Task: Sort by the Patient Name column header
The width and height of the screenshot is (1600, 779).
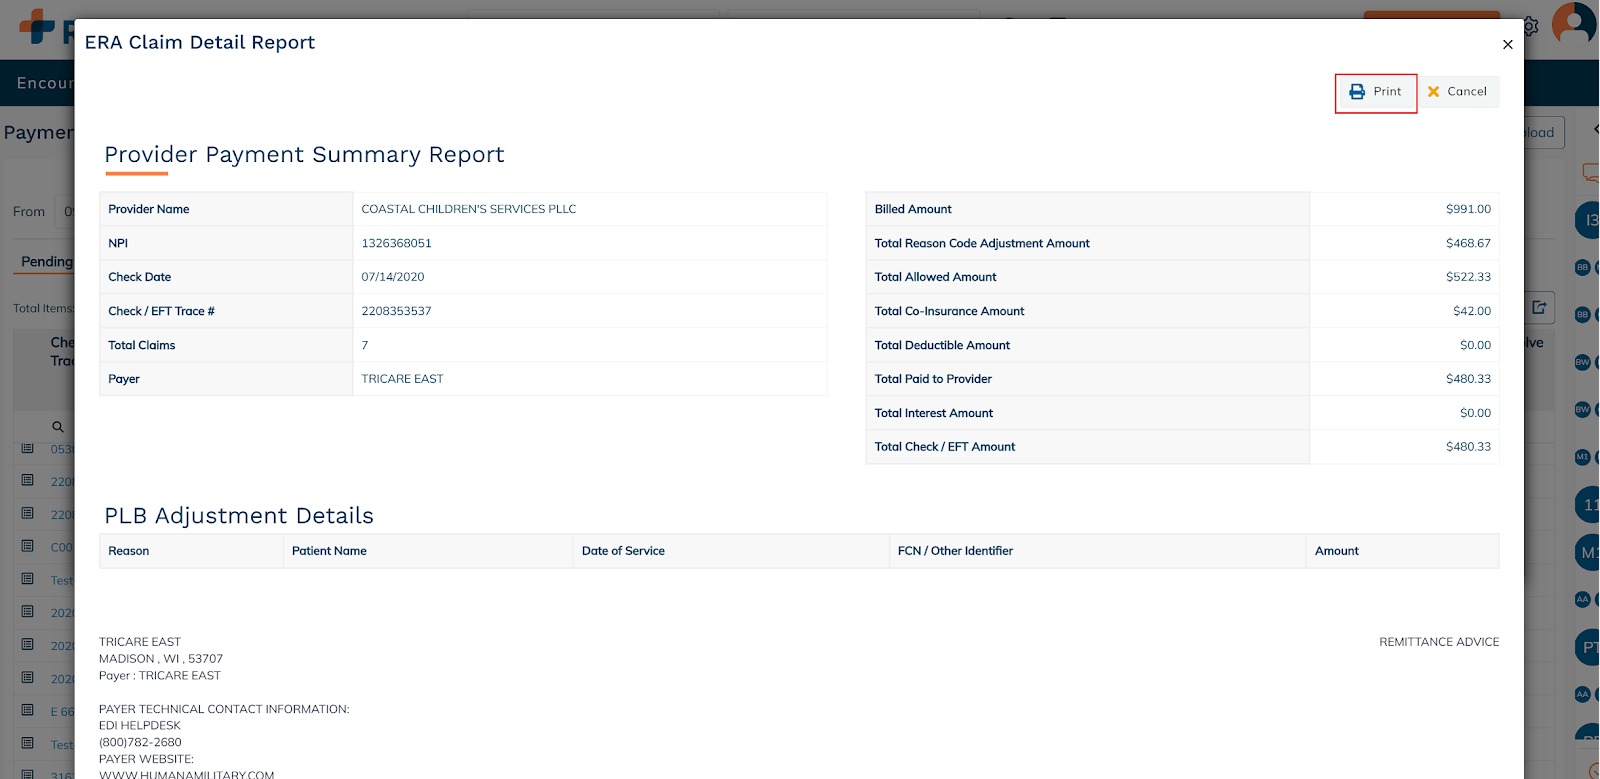Action: (329, 551)
